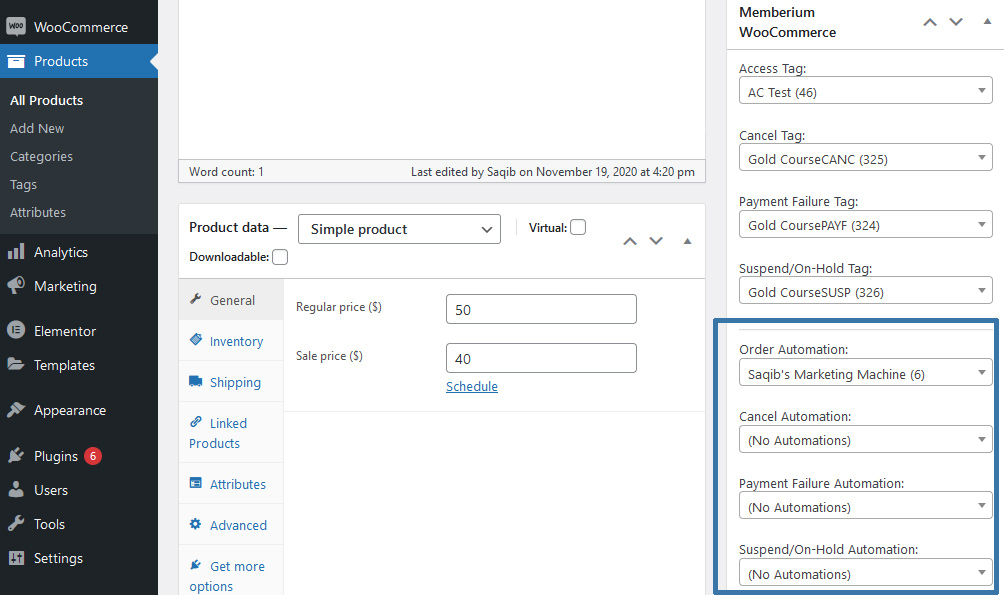The image size is (1004, 595).
Task: Open the Cancel Automation dropdown
Action: point(866,439)
